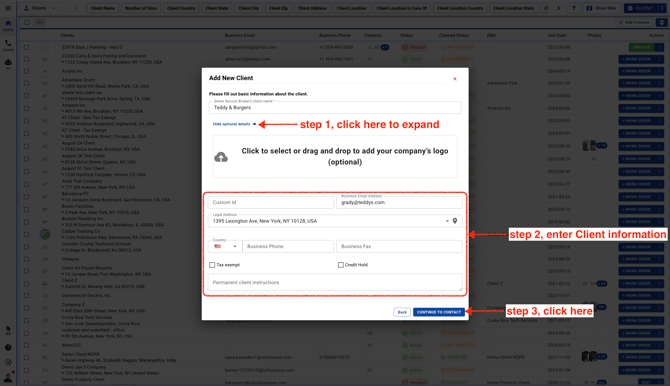Viewport: 670px width, 386px height.
Task: Open the Clients module dropdown
Action: 39,8
